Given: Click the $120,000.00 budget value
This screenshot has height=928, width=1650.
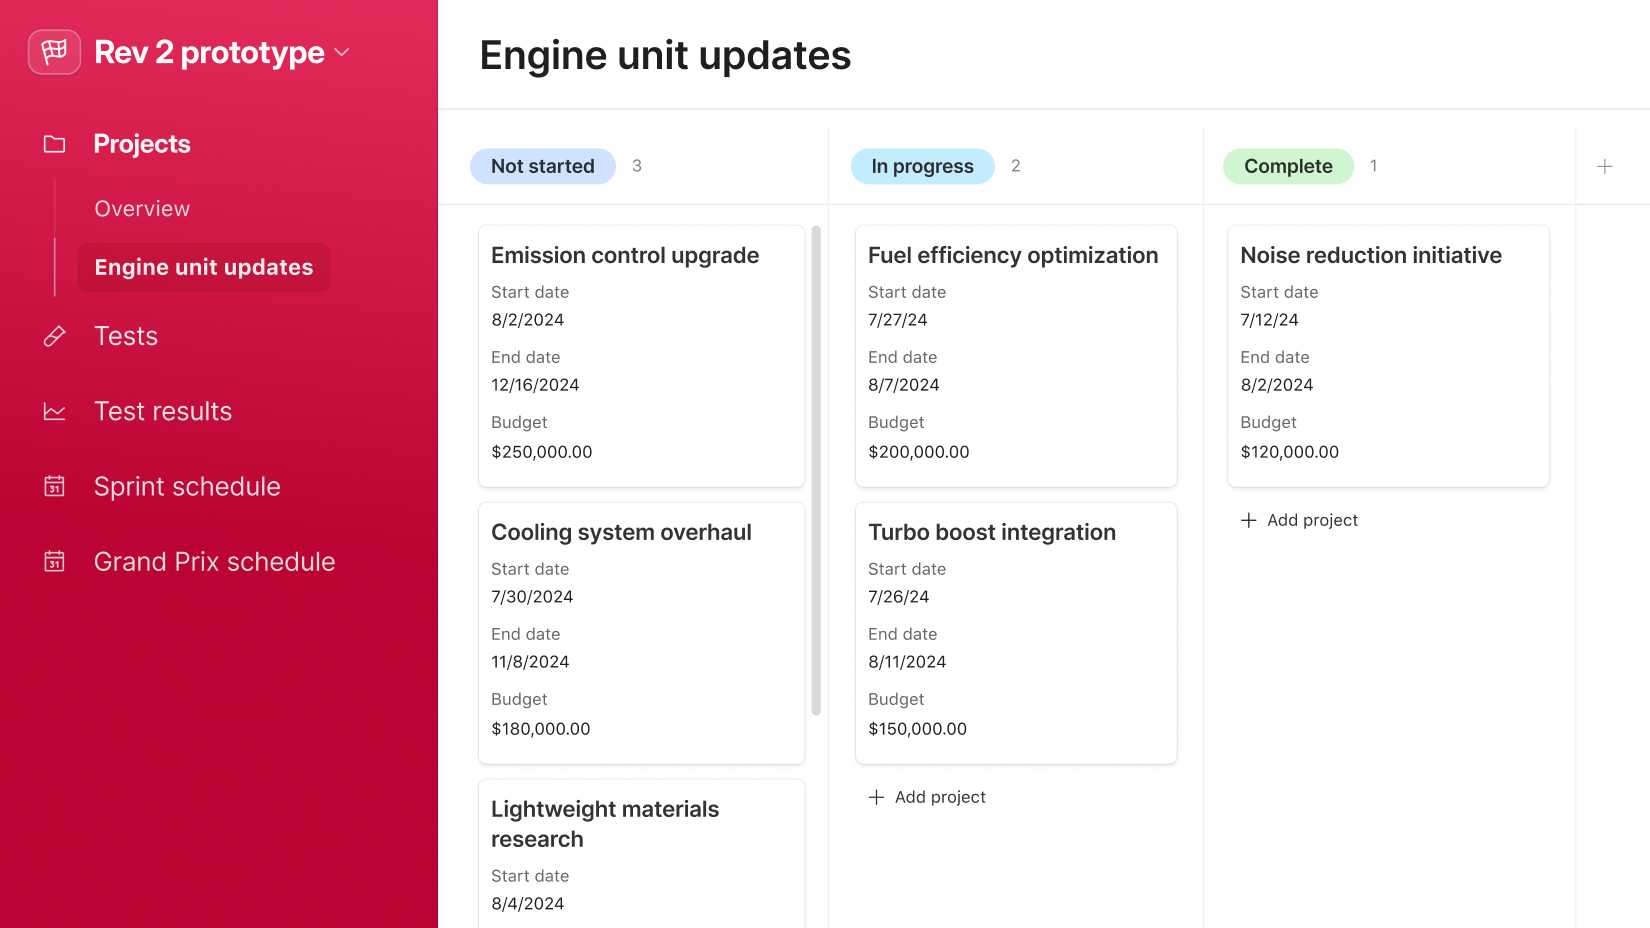Looking at the screenshot, I should [x=1290, y=452].
